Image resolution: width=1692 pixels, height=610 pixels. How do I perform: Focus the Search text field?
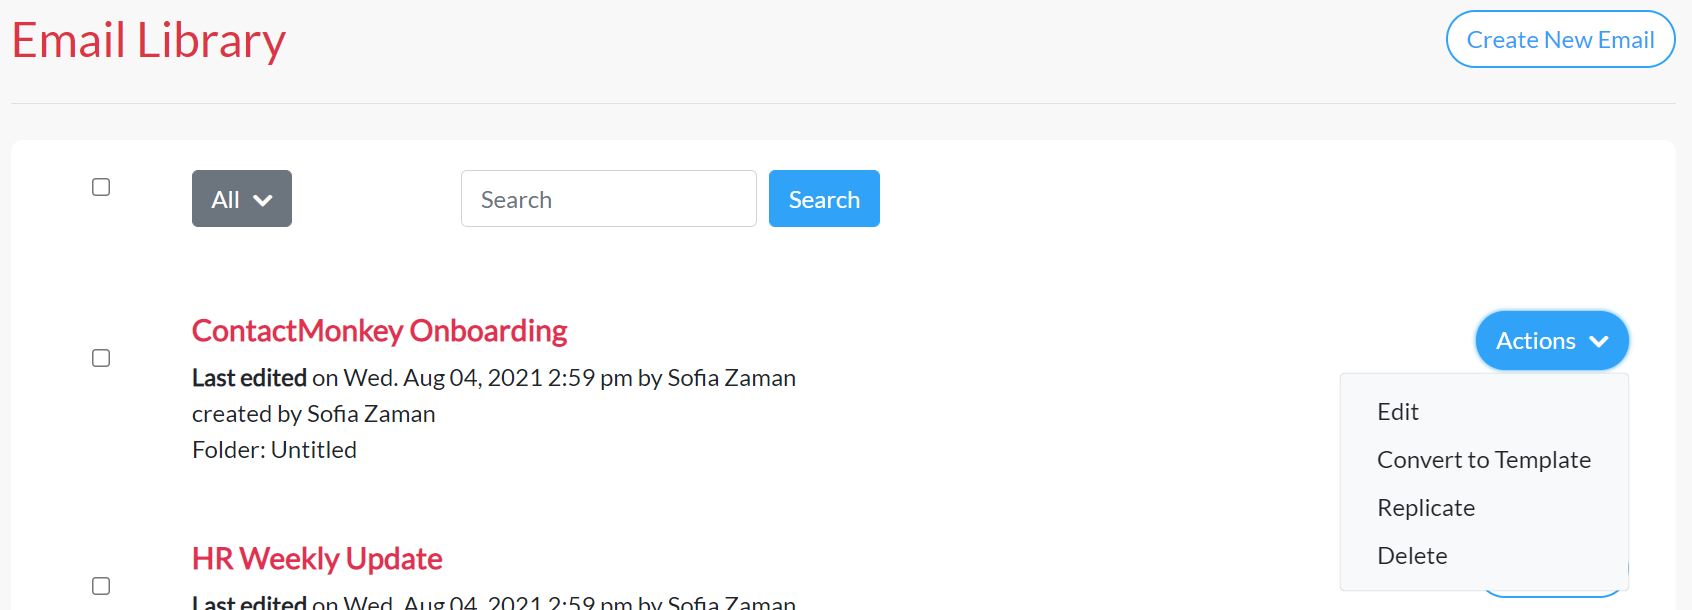pos(608,199)
